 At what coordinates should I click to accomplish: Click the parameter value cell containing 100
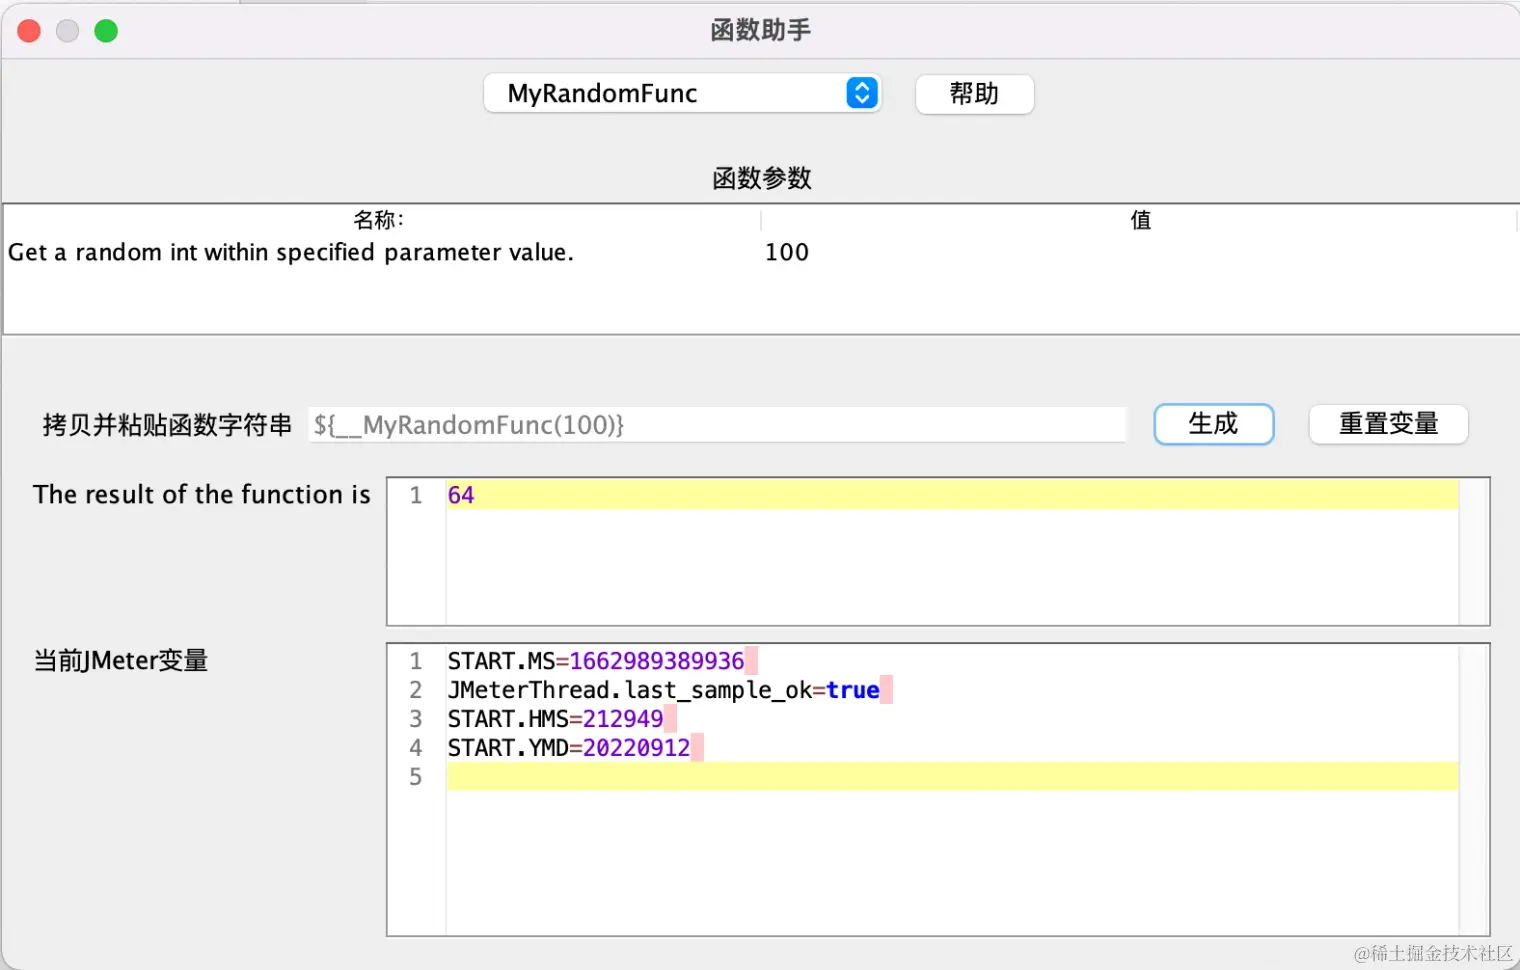[x=786, y=252]
